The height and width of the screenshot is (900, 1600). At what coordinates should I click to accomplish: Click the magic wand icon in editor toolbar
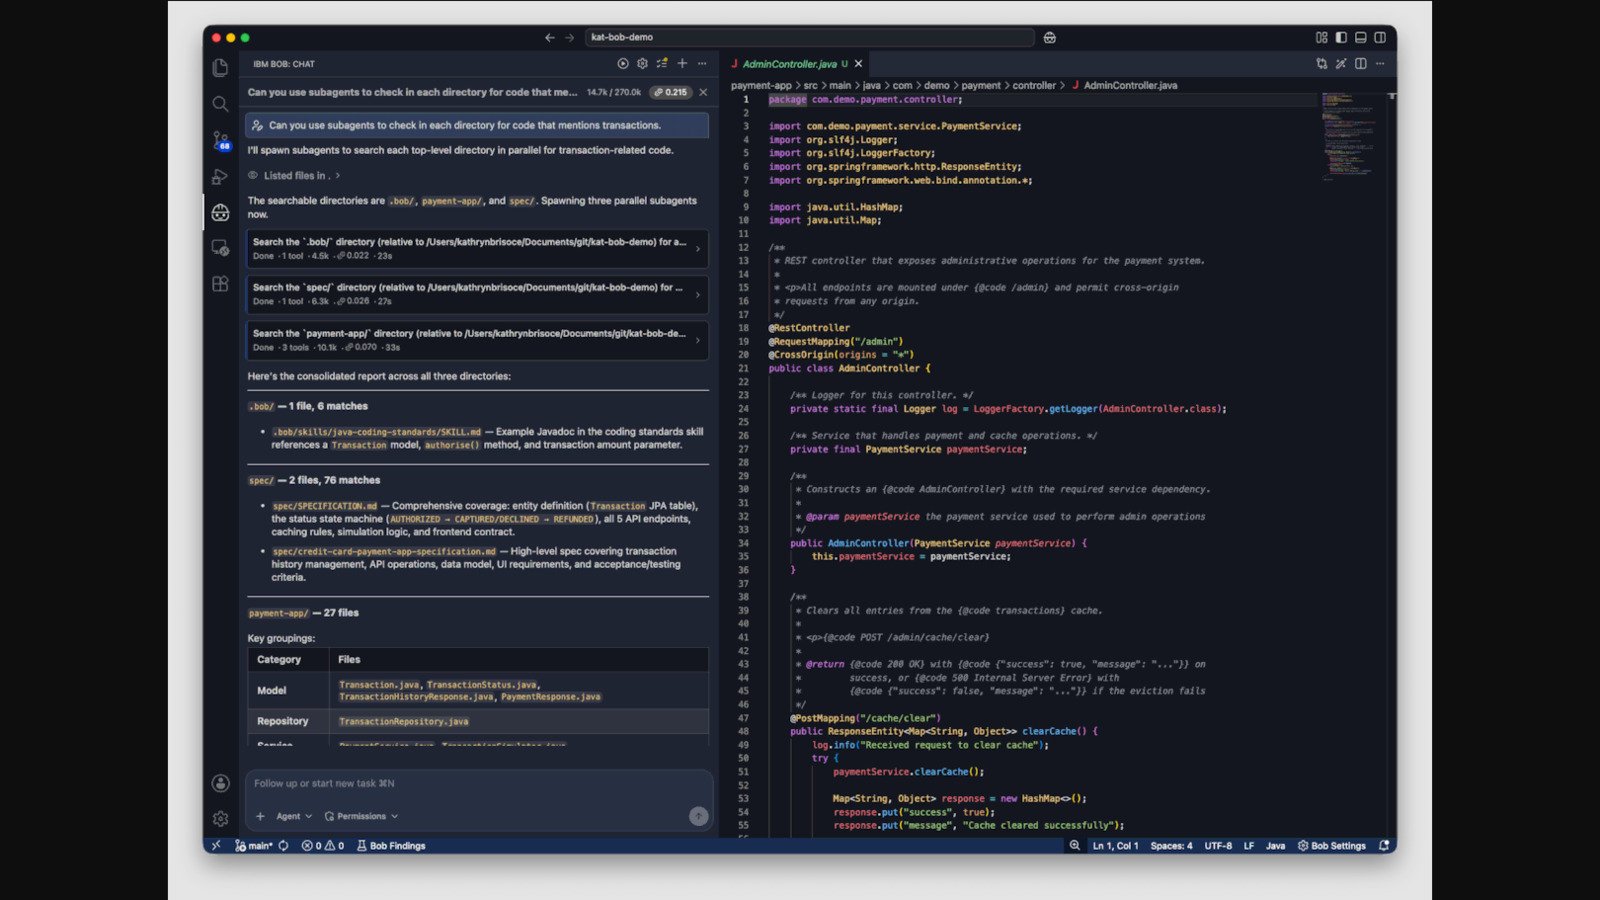(1341, 64)
